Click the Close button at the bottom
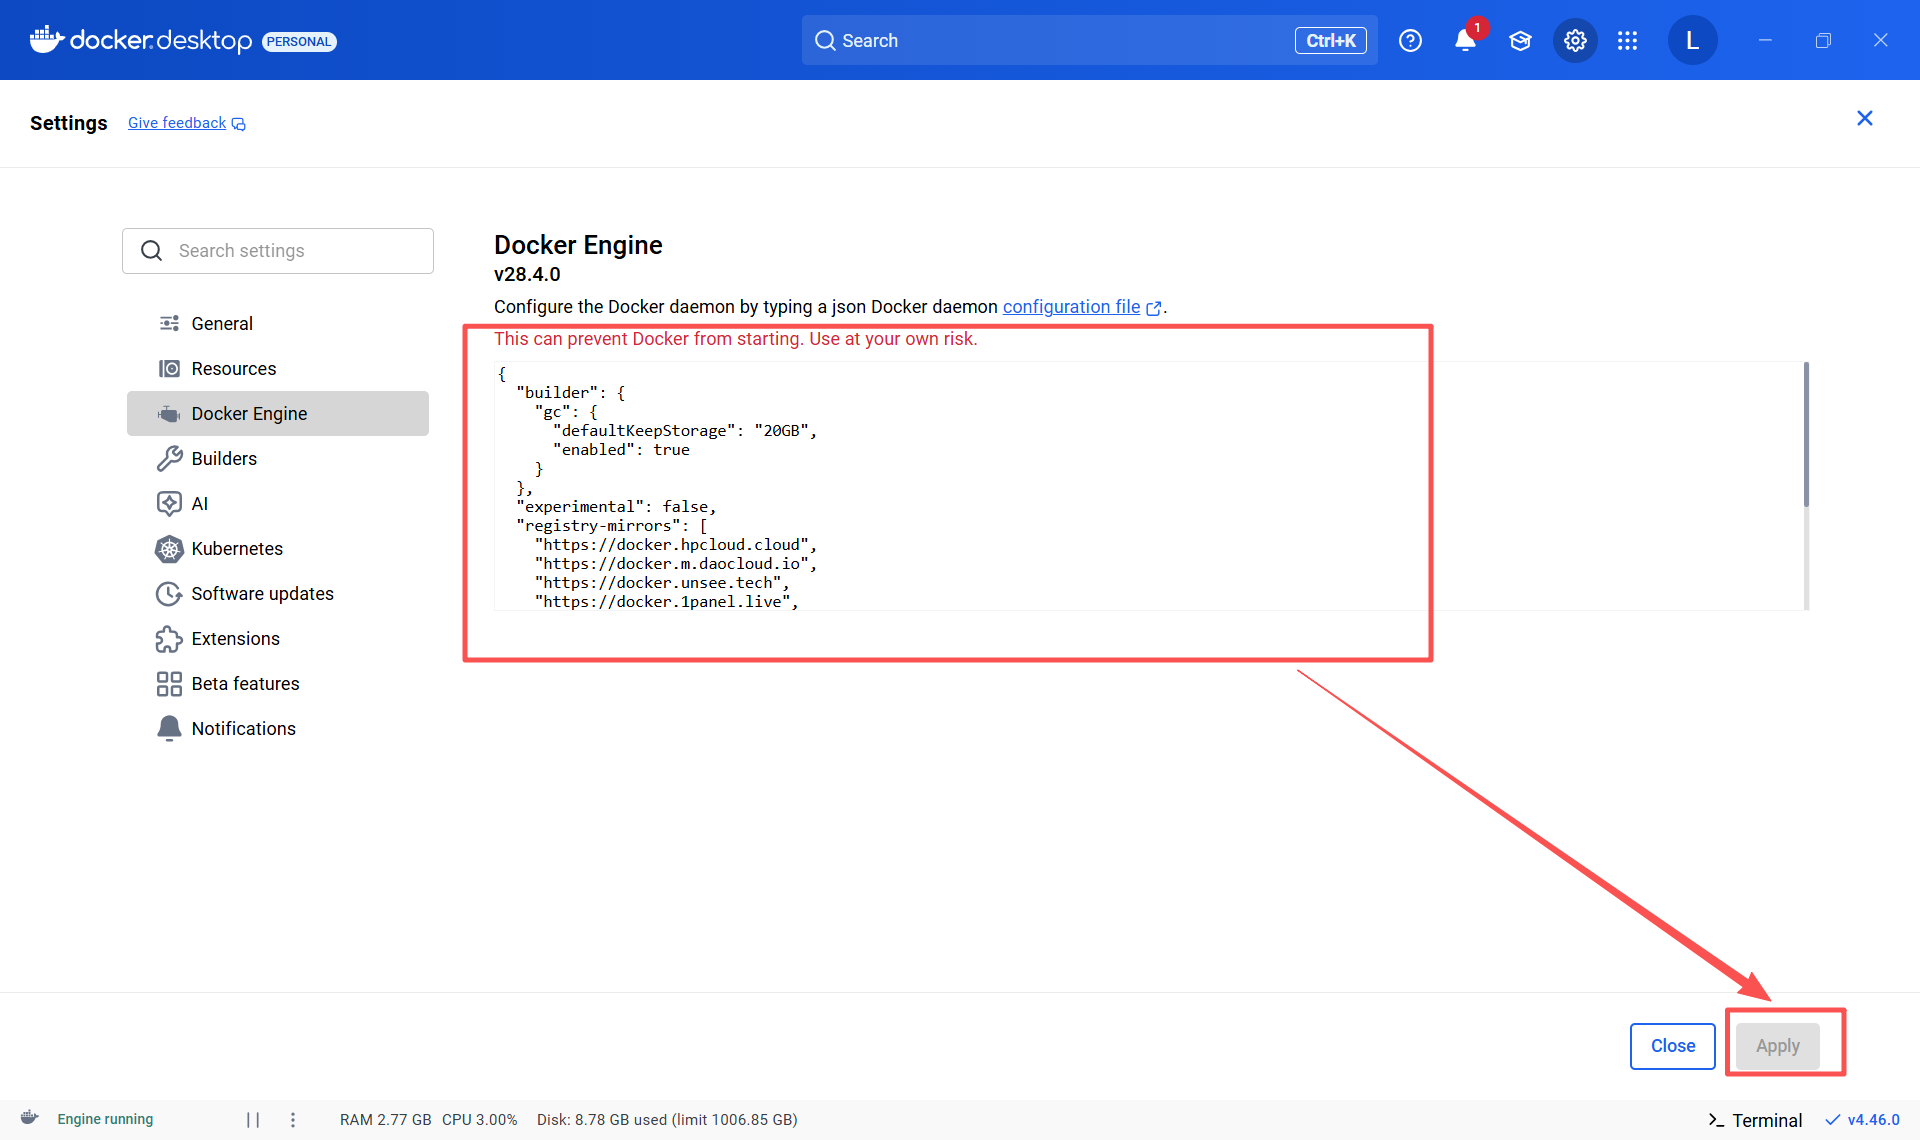1920x1140 pixels. coord(1673,1046)
